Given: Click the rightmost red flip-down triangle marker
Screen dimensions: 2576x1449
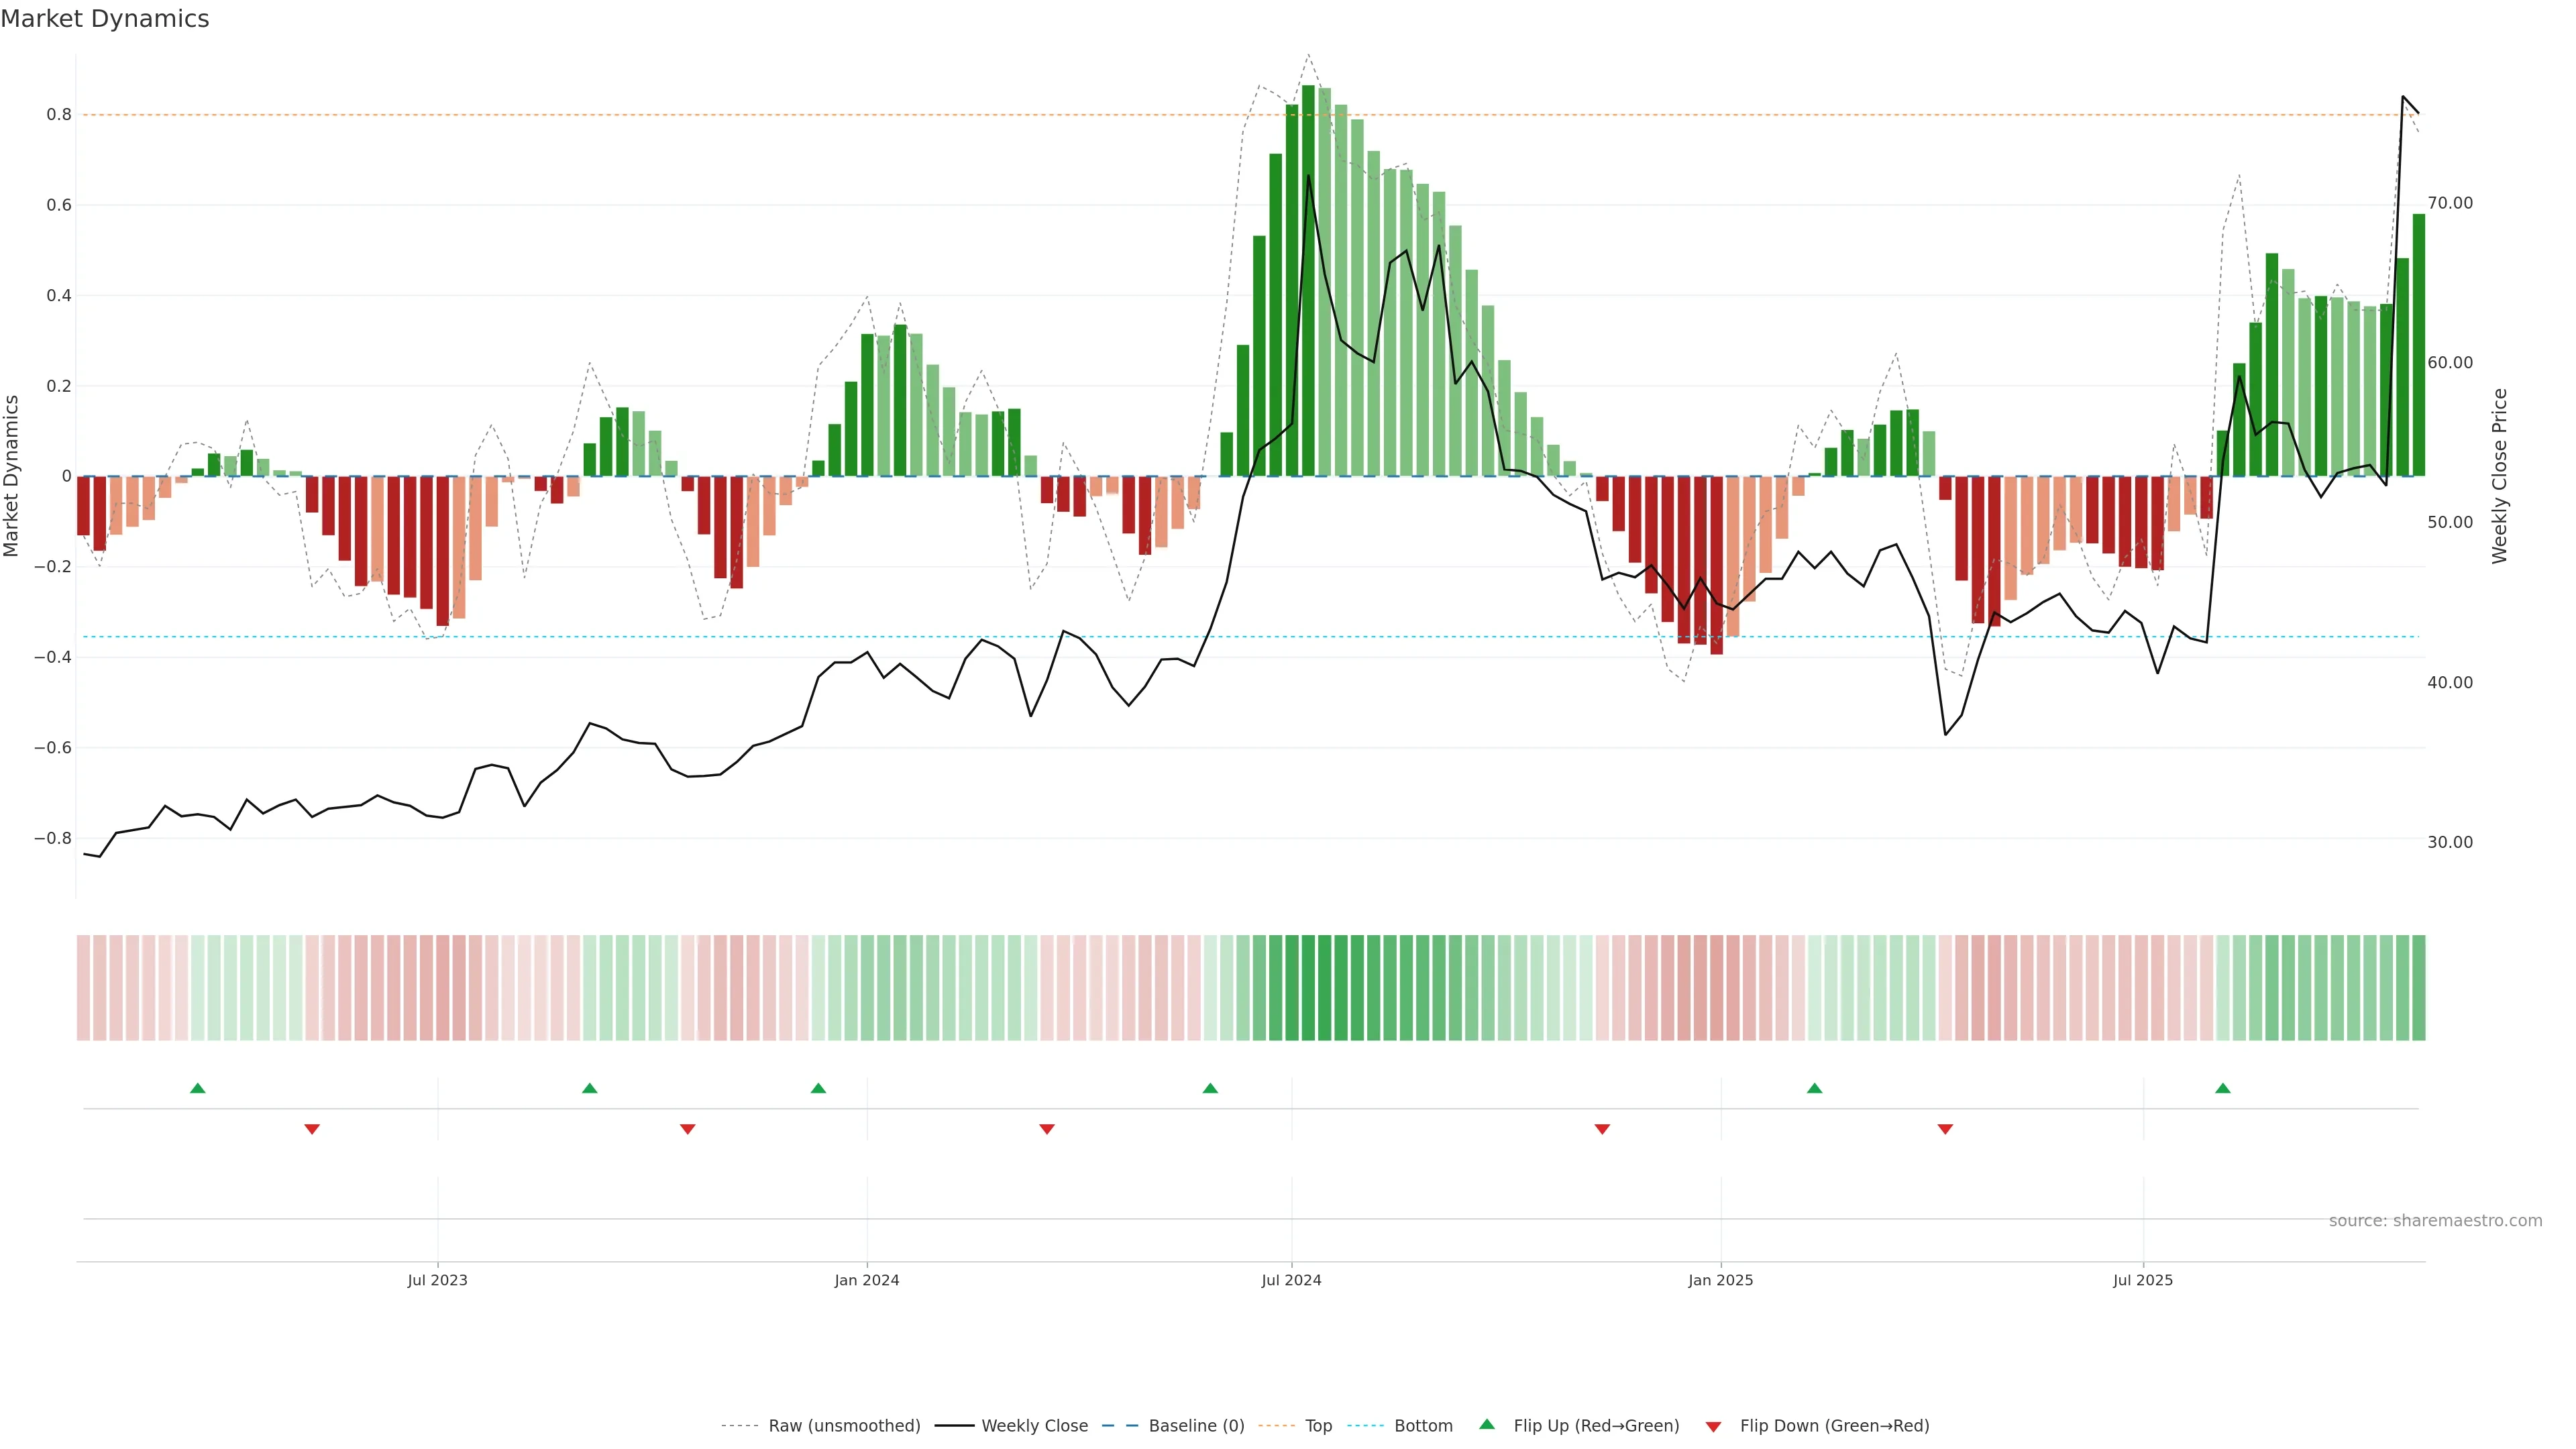Looking at the screenshot, I should click(1945, 1129).
